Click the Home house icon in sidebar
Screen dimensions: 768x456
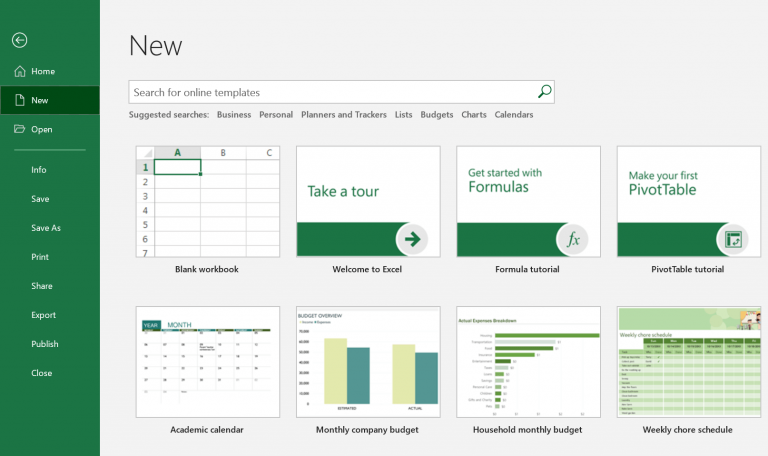20,72
